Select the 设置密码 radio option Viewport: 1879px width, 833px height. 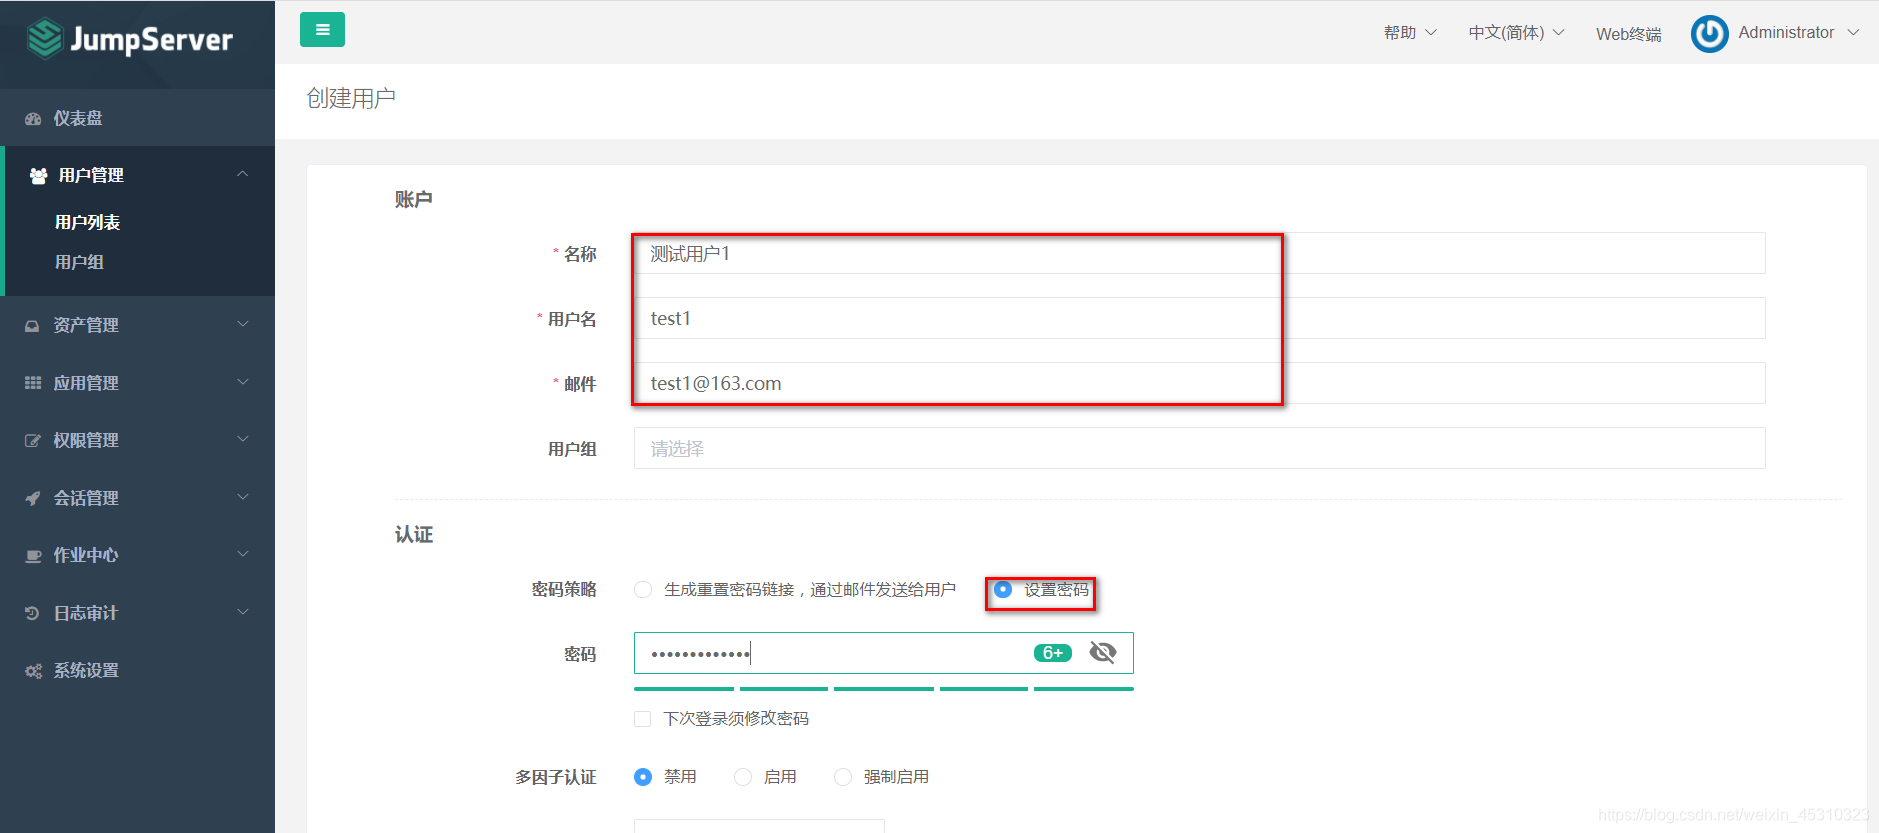coord(1003,590)
